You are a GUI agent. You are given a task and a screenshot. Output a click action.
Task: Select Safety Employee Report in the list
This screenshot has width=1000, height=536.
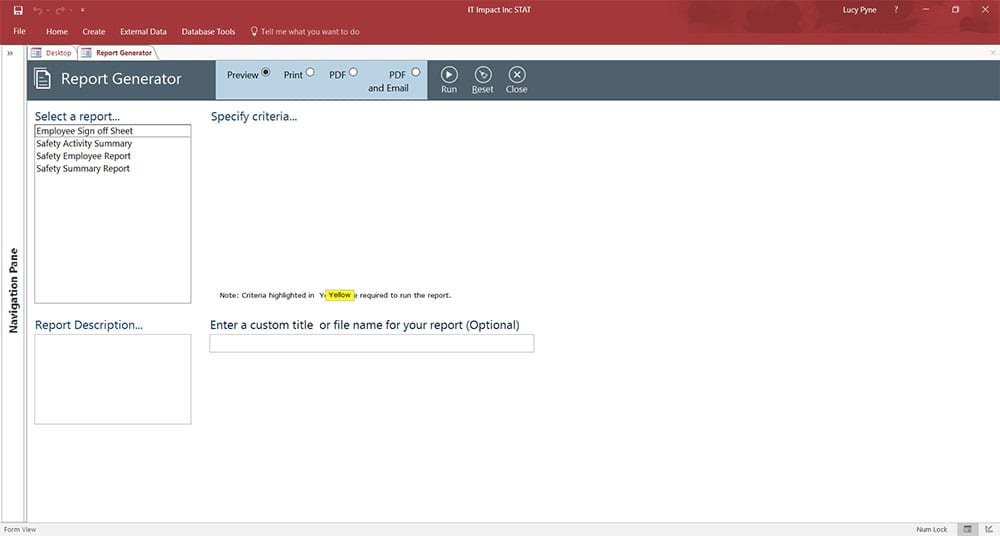tap(113, 156)
